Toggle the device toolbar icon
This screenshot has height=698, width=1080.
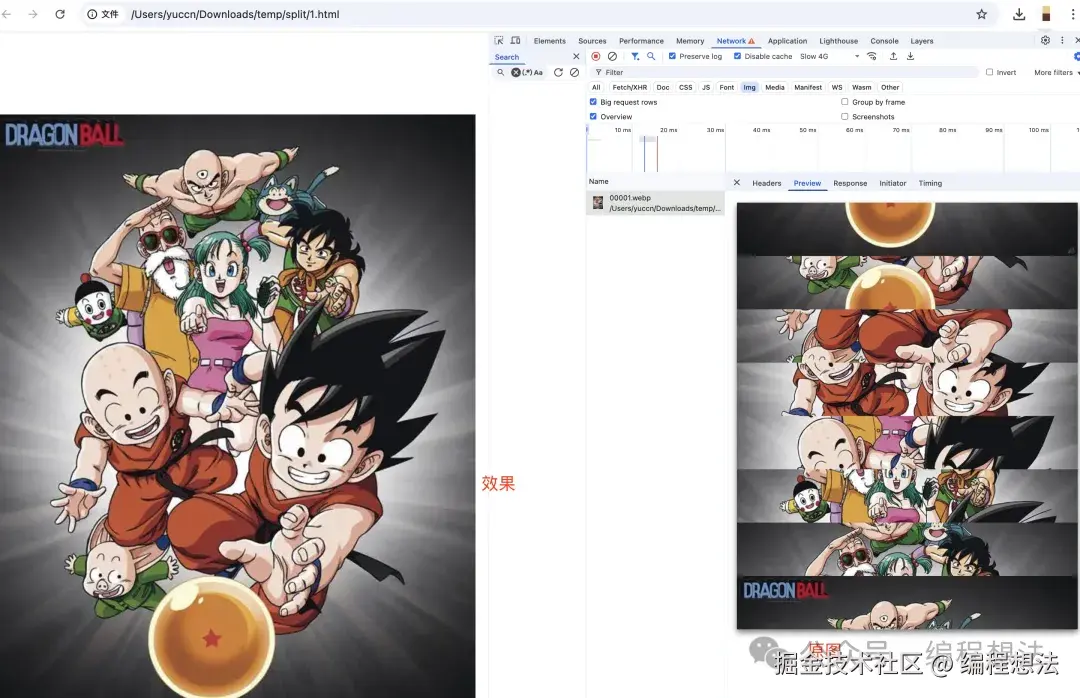[515, 41]
